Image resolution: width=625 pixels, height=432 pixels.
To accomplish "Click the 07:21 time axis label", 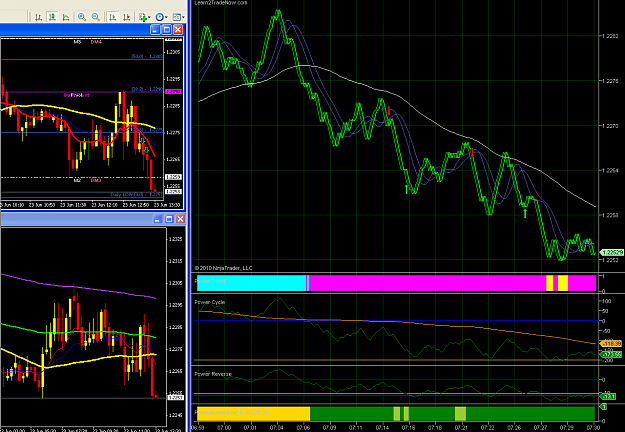I will click(461, 428).
